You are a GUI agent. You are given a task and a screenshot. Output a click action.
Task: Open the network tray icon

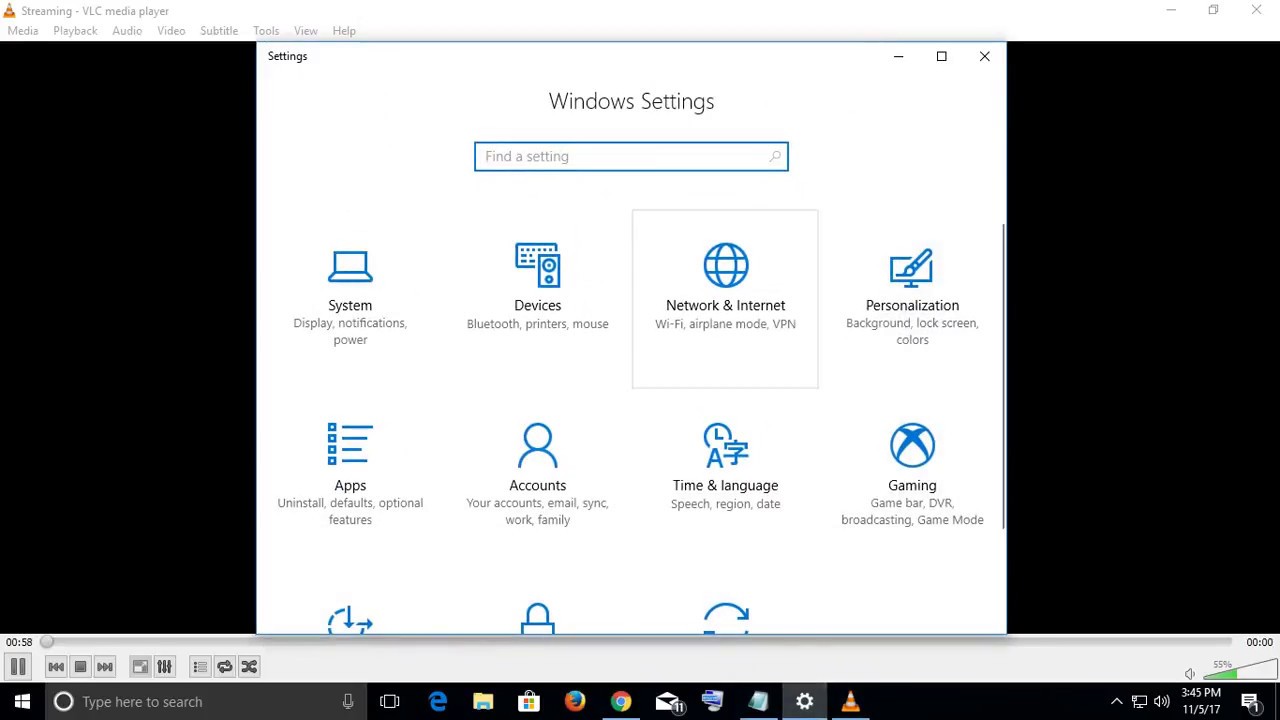(x=1139, y=702)
